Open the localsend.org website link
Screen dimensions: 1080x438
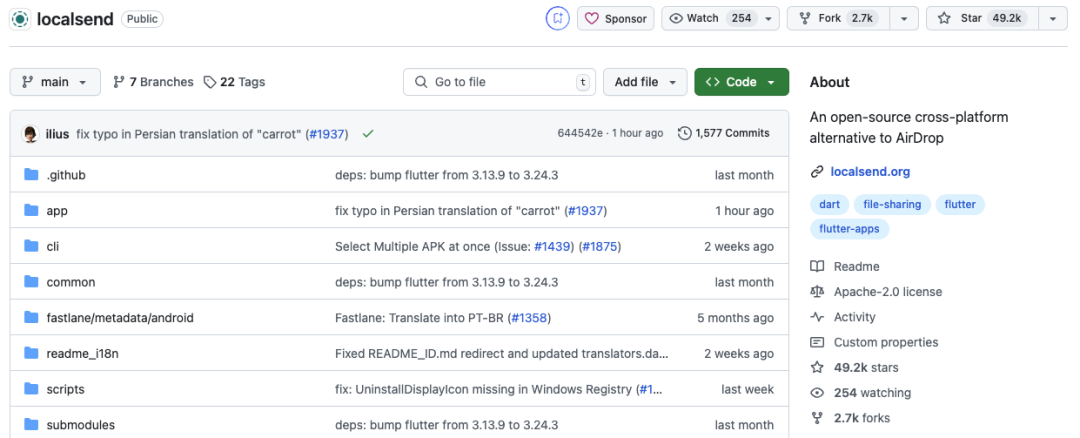coord(870,171)
